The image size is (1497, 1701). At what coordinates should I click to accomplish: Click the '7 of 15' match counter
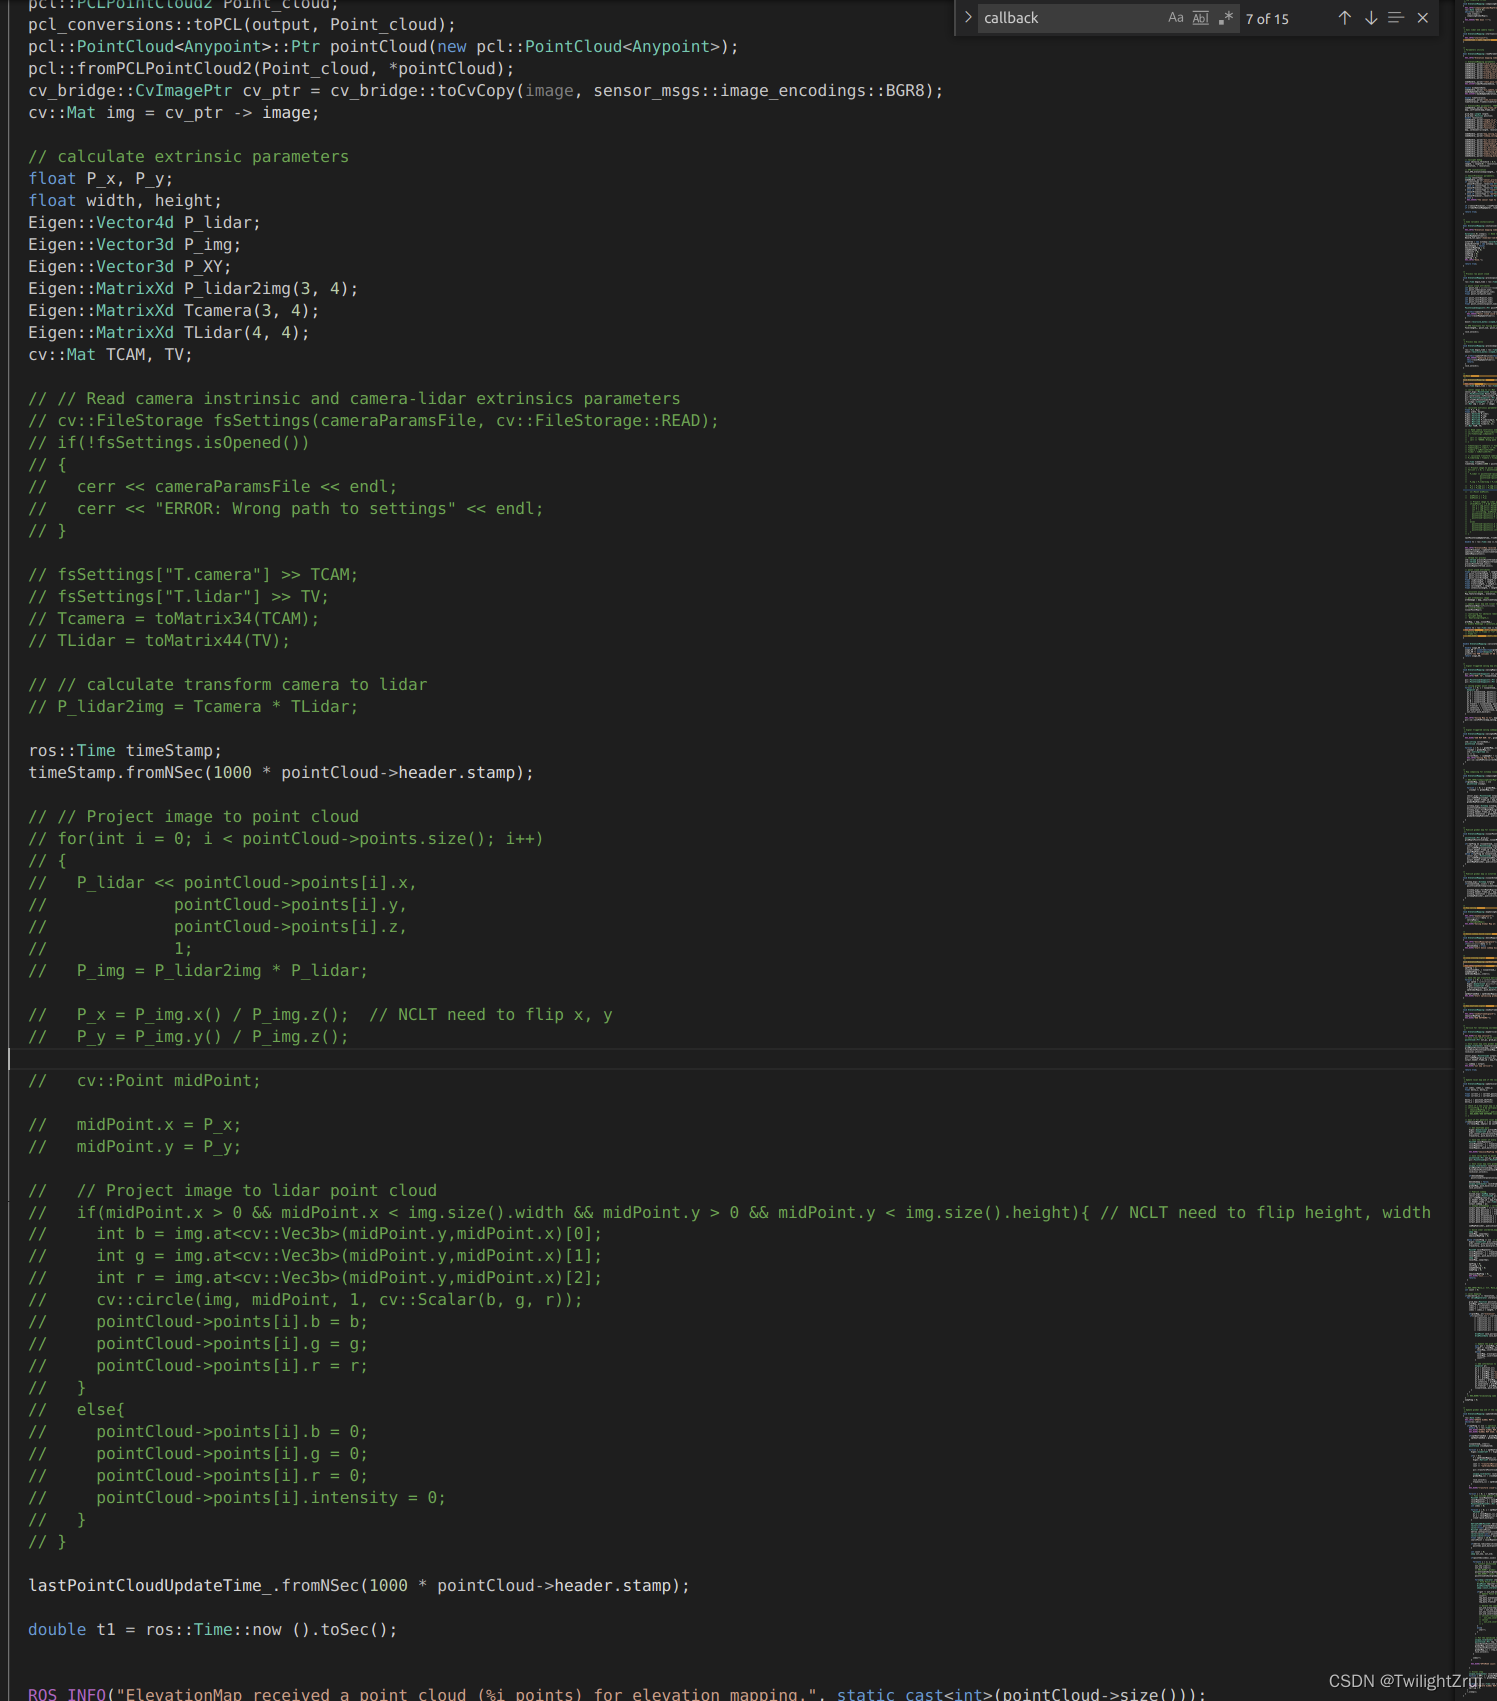click(x=1267, y=19)
